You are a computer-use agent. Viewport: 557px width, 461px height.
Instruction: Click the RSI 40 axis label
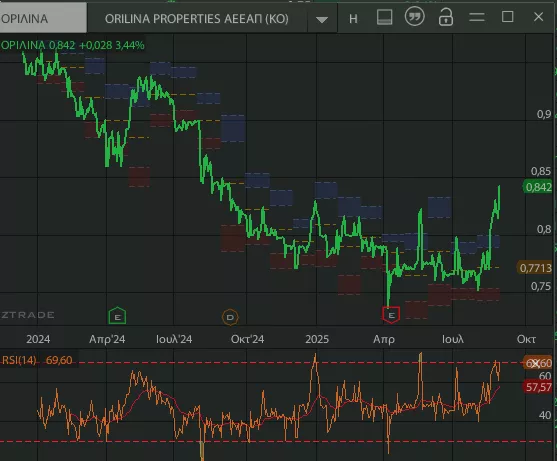coord(545,415)
